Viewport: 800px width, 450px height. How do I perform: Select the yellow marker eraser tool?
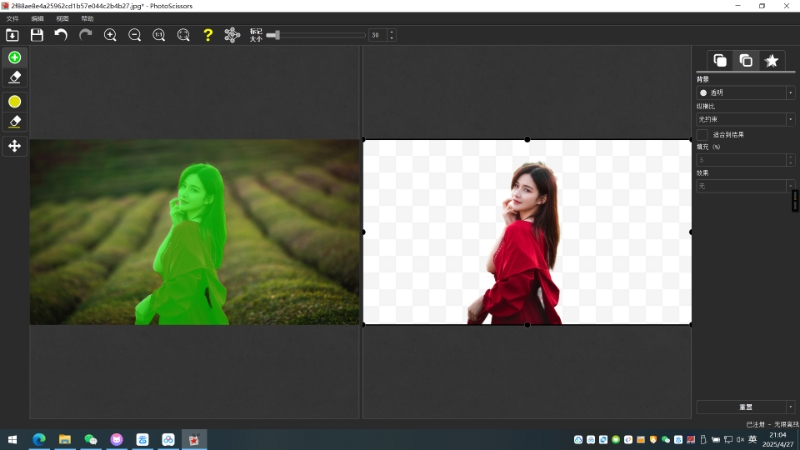coord(14,122)
